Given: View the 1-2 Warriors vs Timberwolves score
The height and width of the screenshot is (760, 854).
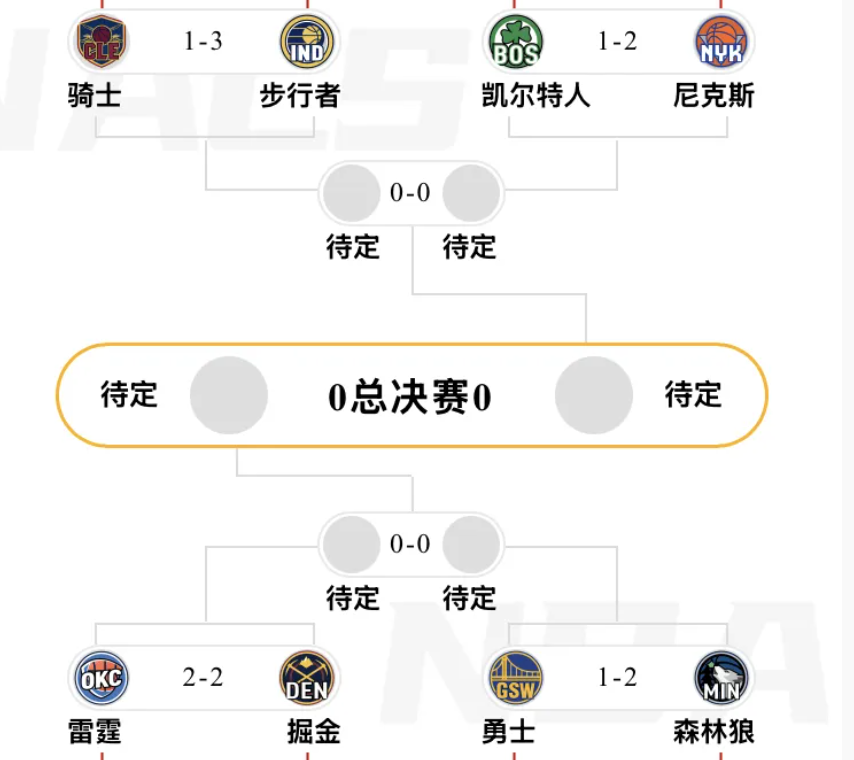Looking at the screenshot, I should point(617,678).
